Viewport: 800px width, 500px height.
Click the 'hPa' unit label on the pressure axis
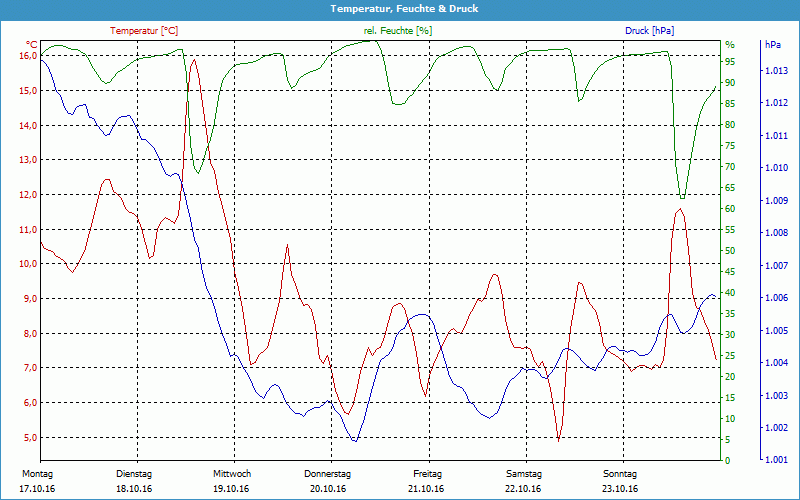(x=773, y=45)
